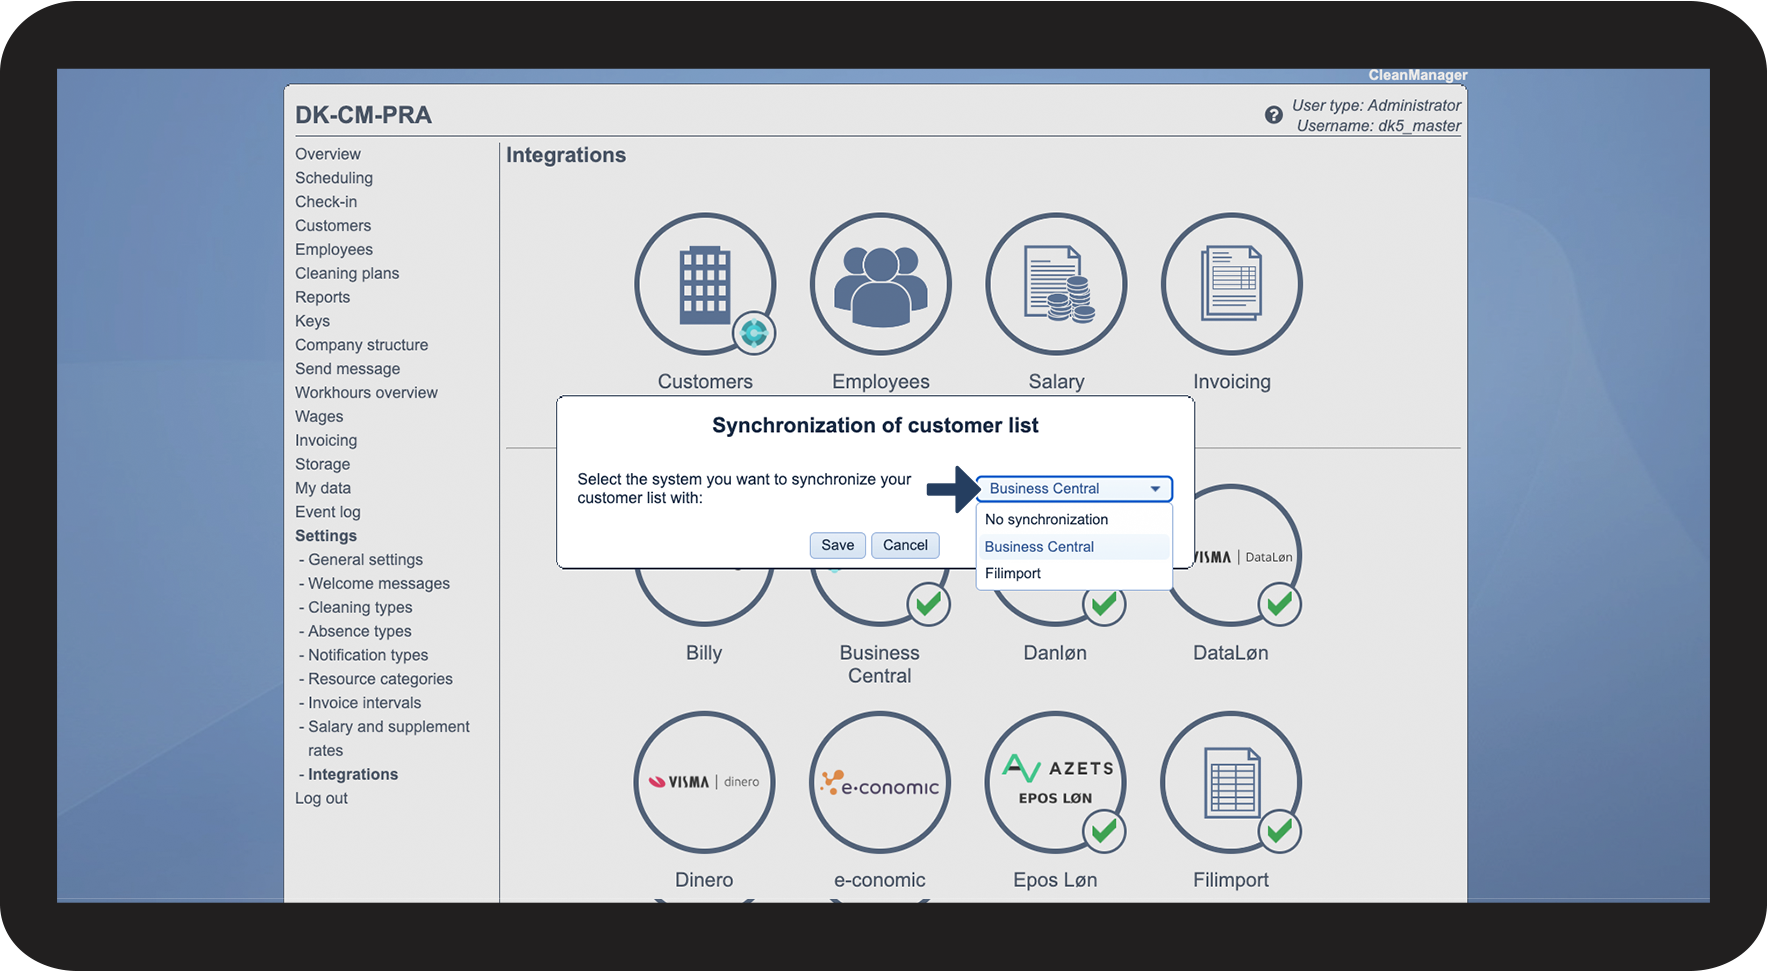This screenshot has width=1767, height=971.
Task: Click the Business Central badge on Customers
Action: click(754, 333)
